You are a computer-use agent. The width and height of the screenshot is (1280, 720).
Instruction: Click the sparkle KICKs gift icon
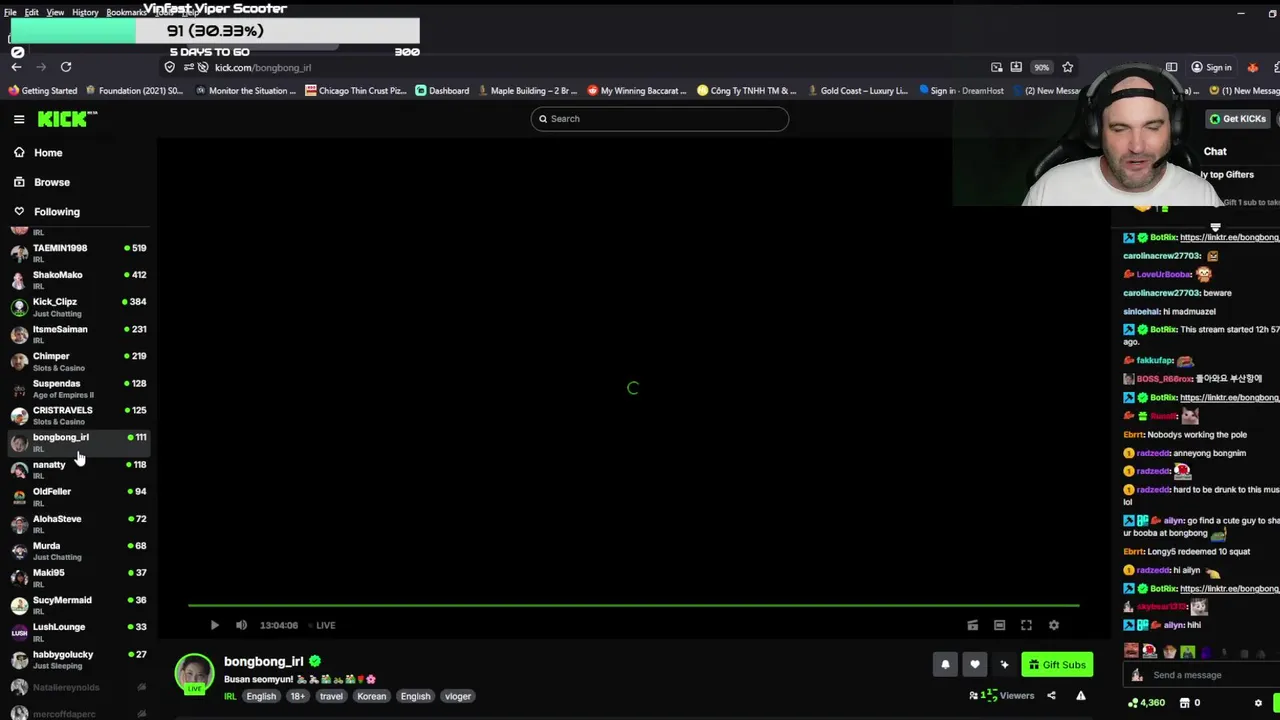tap(1004, 664)
